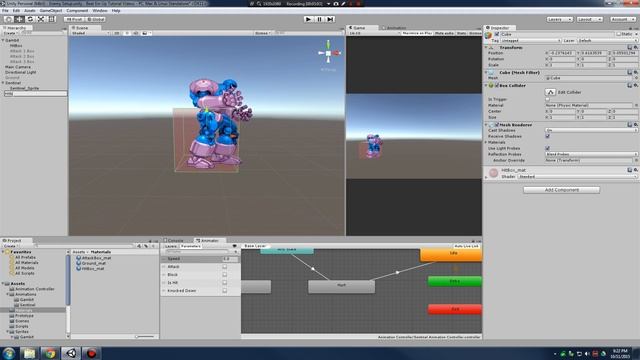Toggle the Mesh Renderer enabled checkbox
The width and height of the screenshot is (640, 360).
497,125
